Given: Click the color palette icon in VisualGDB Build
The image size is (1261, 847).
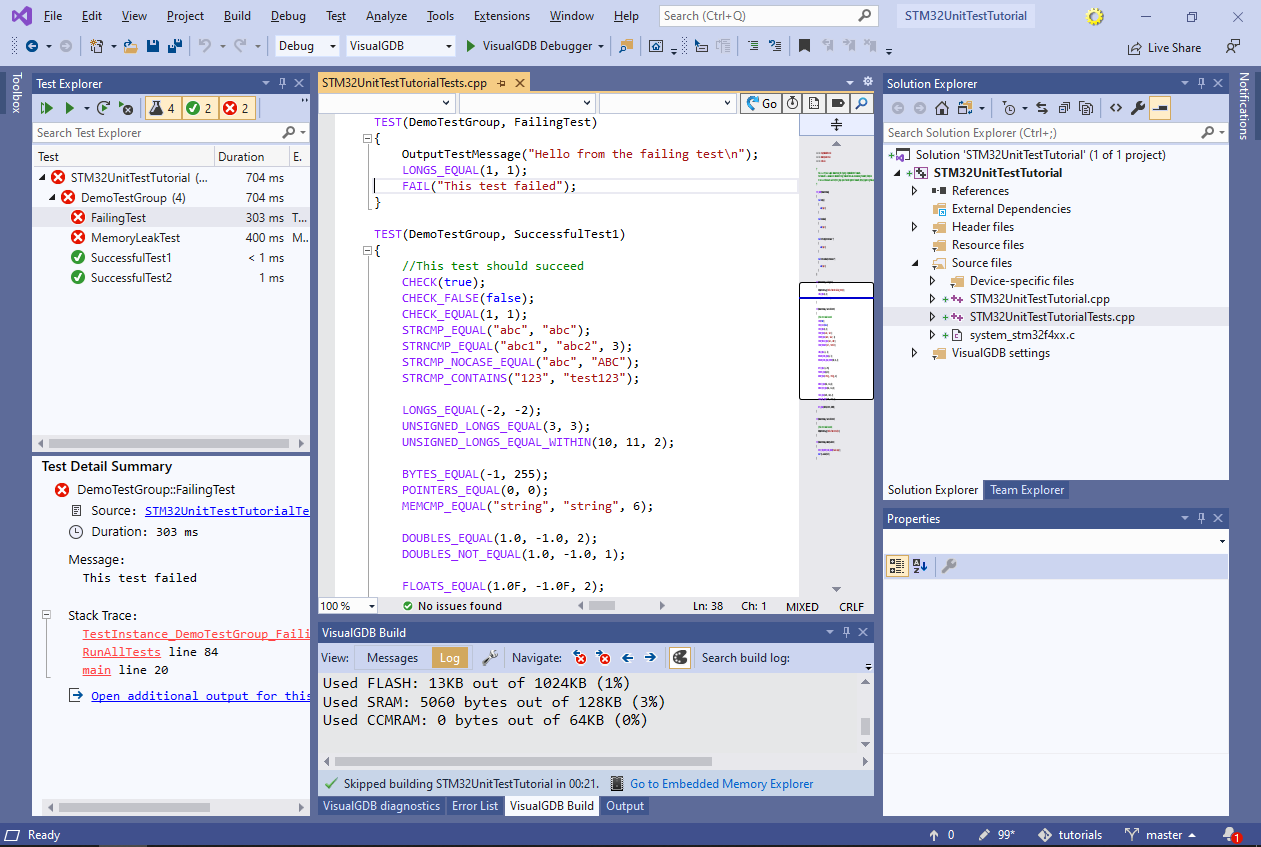Looking at the screenshot, I should pyautogui.click(x=680, y=657).
